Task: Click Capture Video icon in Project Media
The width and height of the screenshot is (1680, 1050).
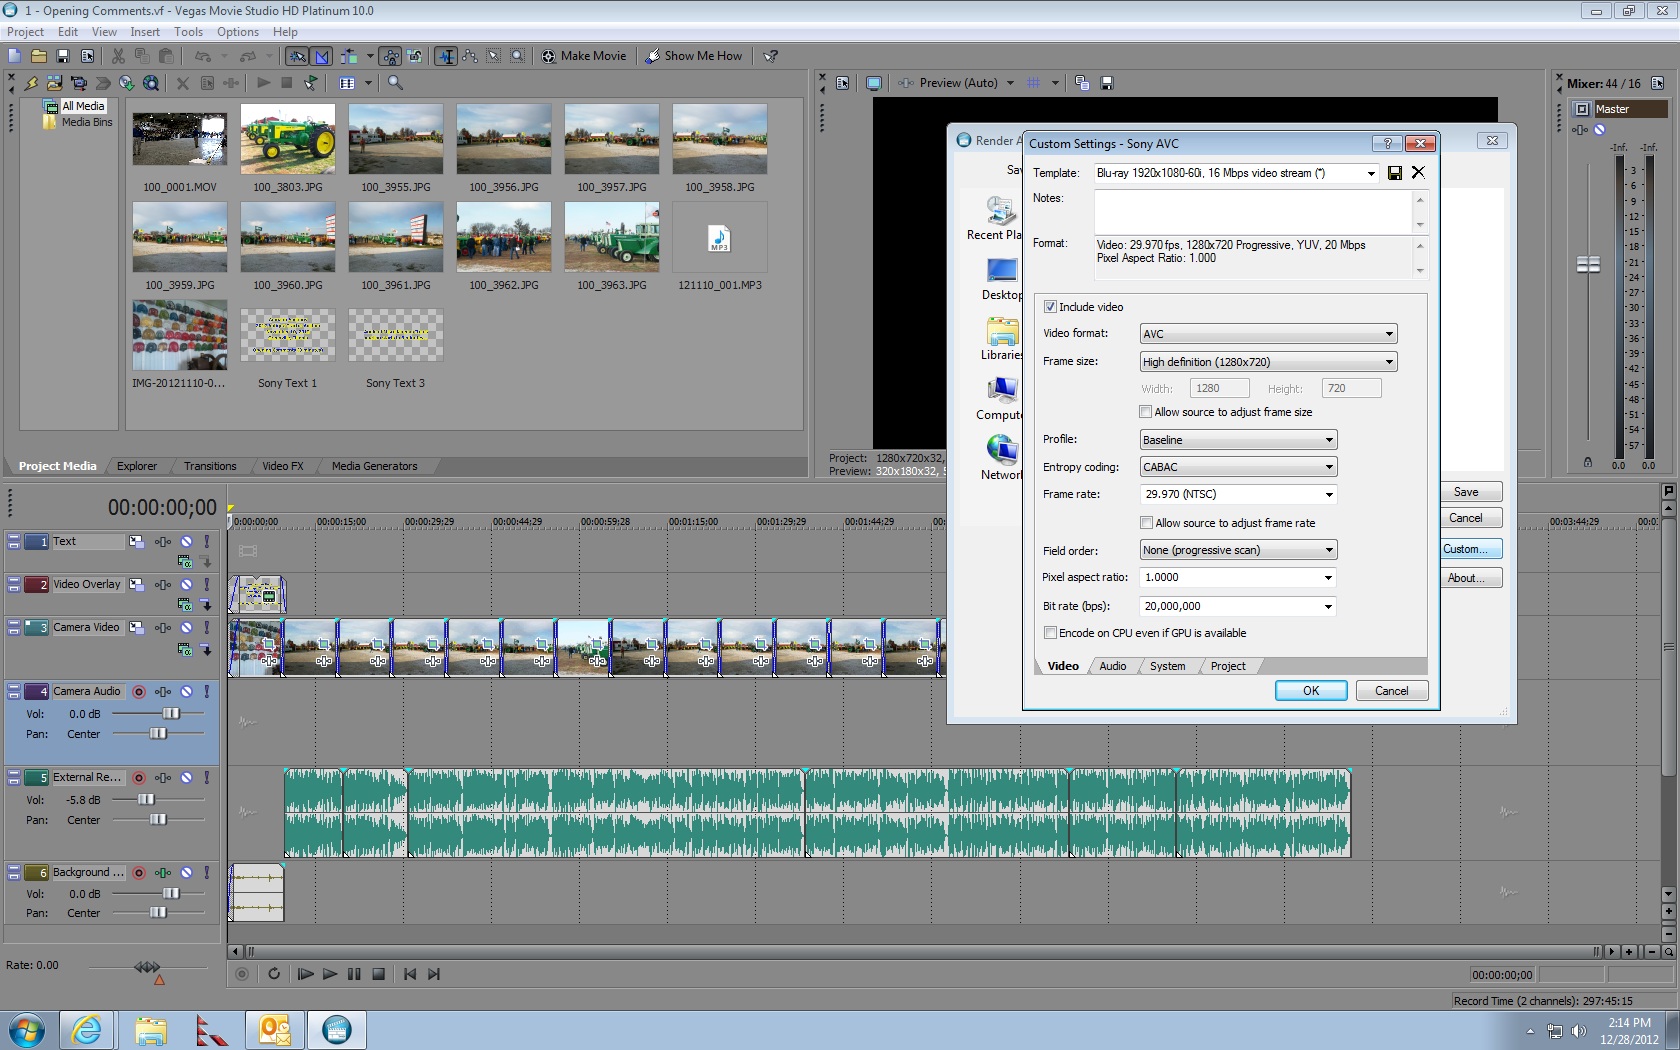Action: (79, 83)
